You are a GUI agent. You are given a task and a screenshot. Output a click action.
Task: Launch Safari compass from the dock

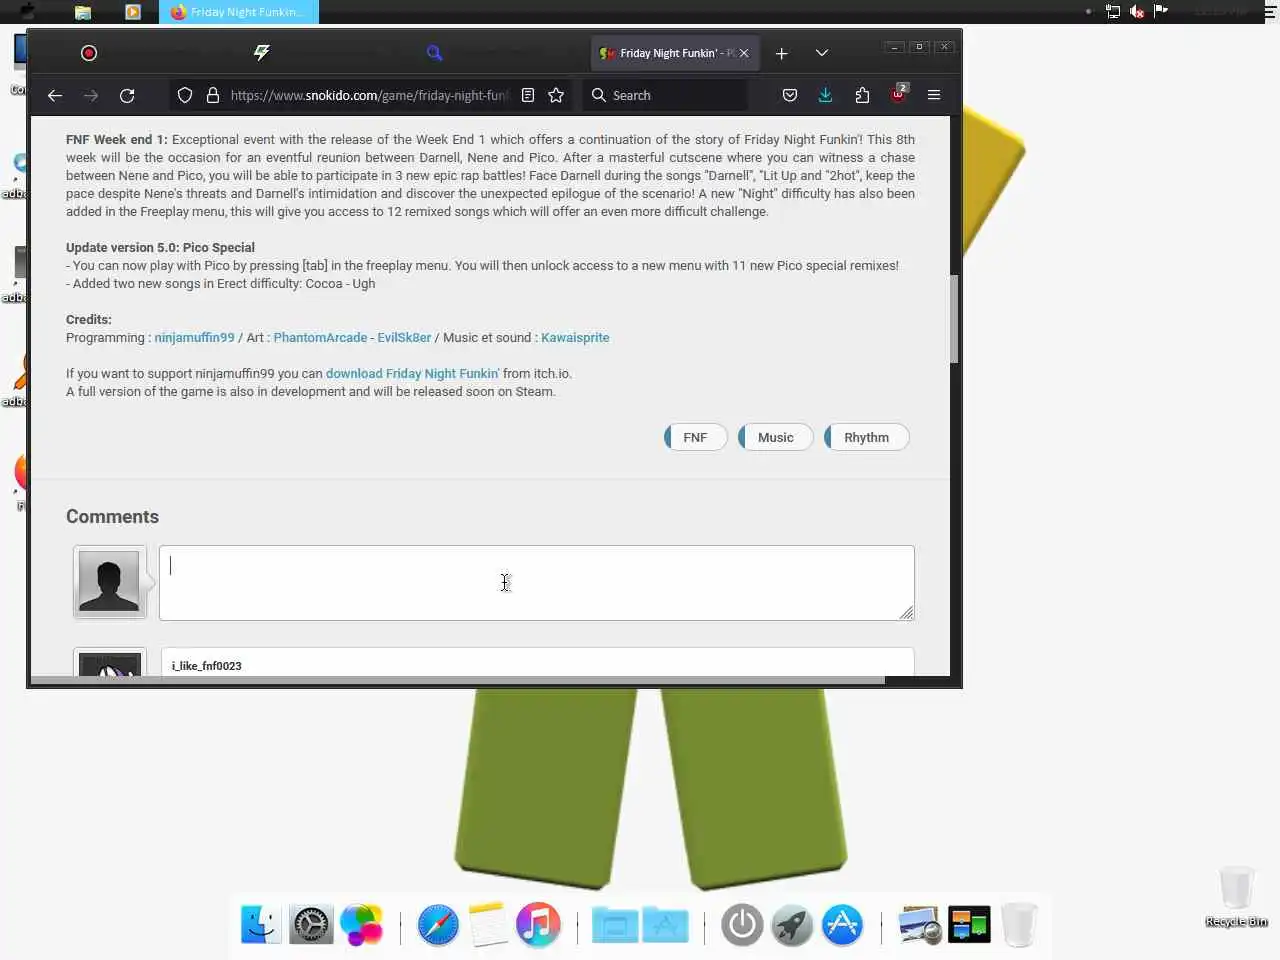438,925
